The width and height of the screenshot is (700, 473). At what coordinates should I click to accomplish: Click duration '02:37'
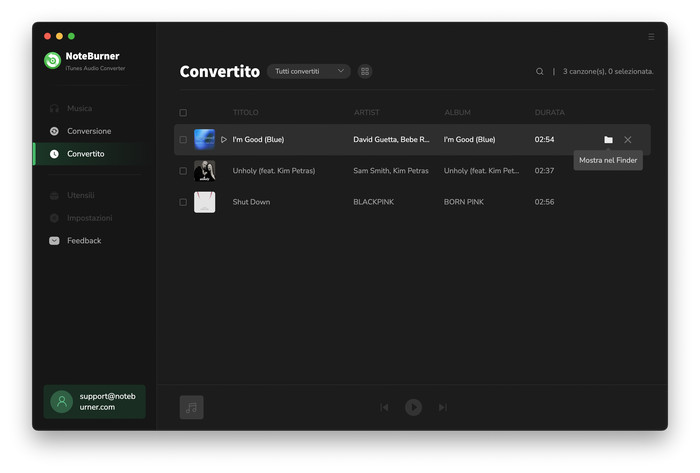tap(544, 171)
